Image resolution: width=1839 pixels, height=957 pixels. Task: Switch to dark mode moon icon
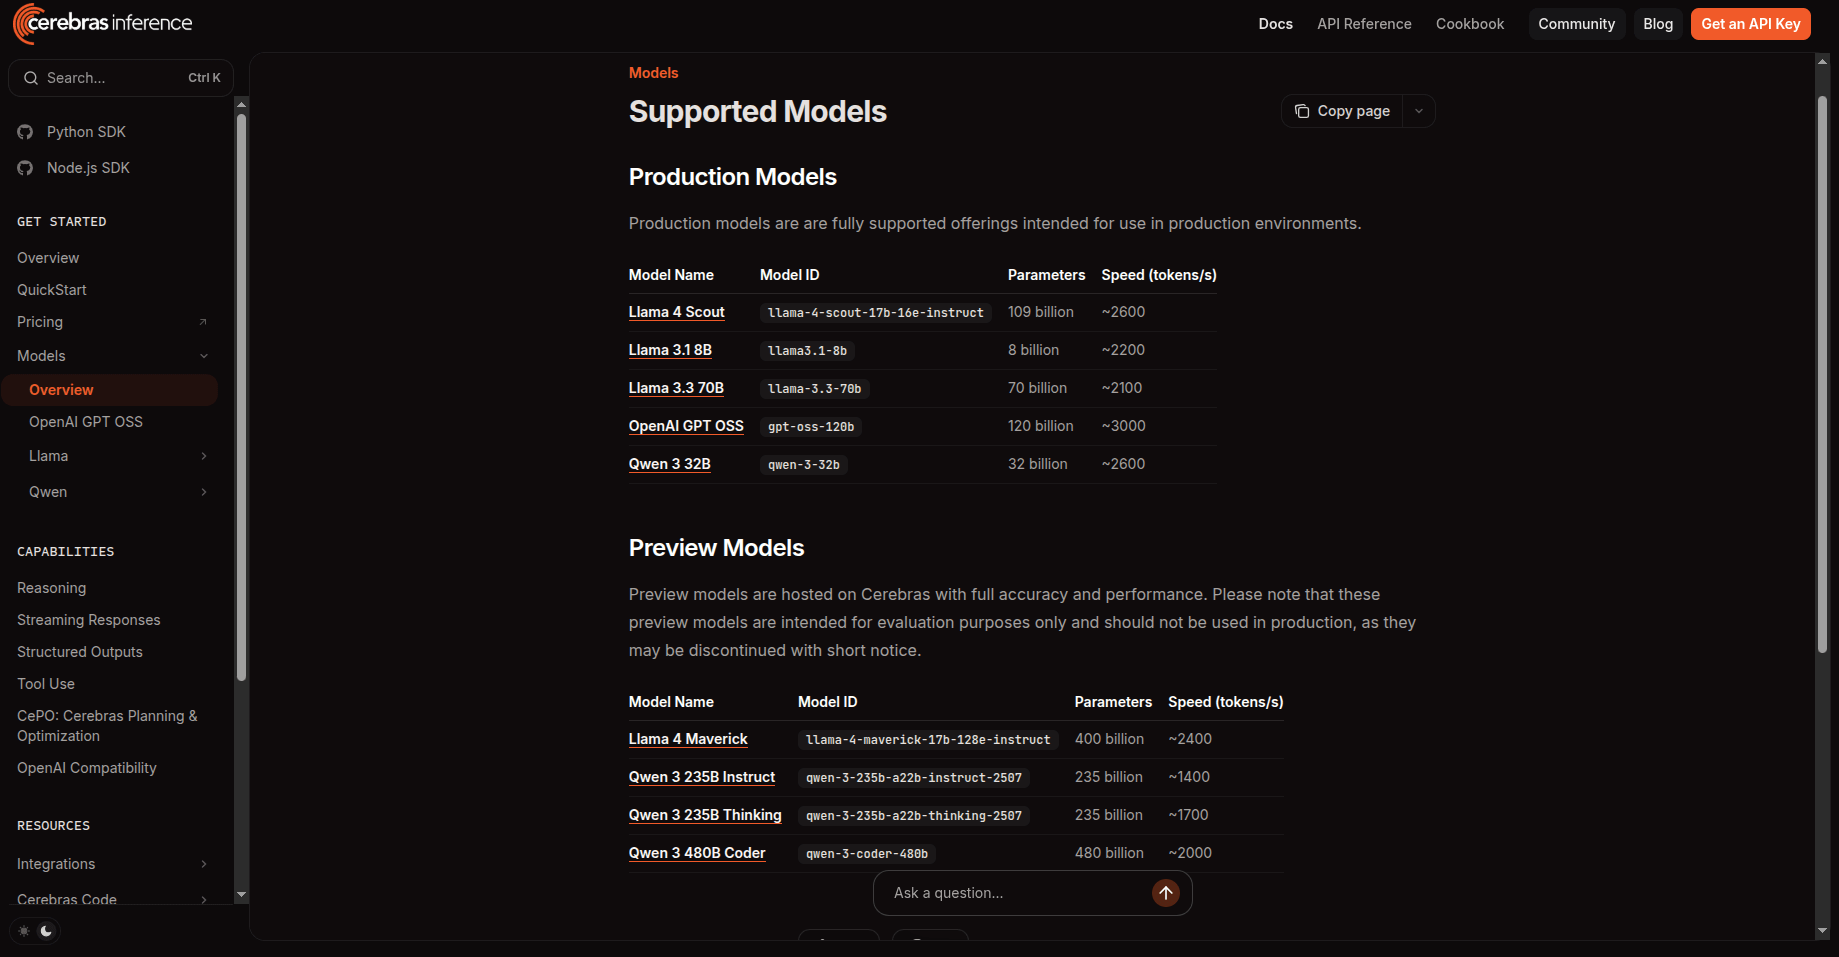[x=46, y=931]
